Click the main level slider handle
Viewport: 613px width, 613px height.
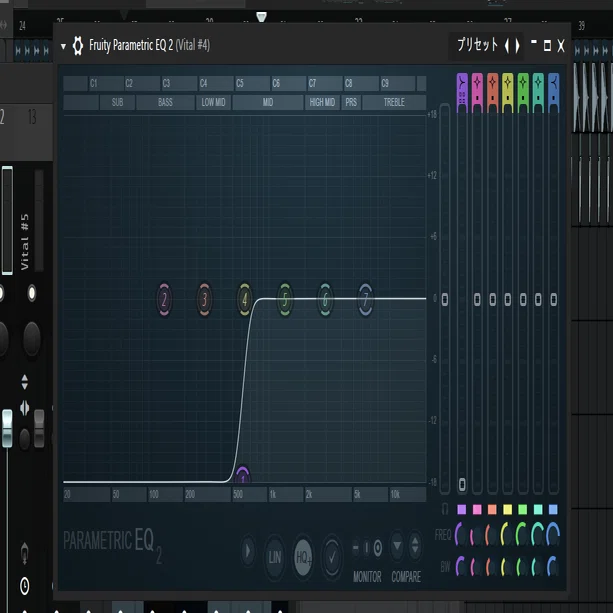pos(445,299)
